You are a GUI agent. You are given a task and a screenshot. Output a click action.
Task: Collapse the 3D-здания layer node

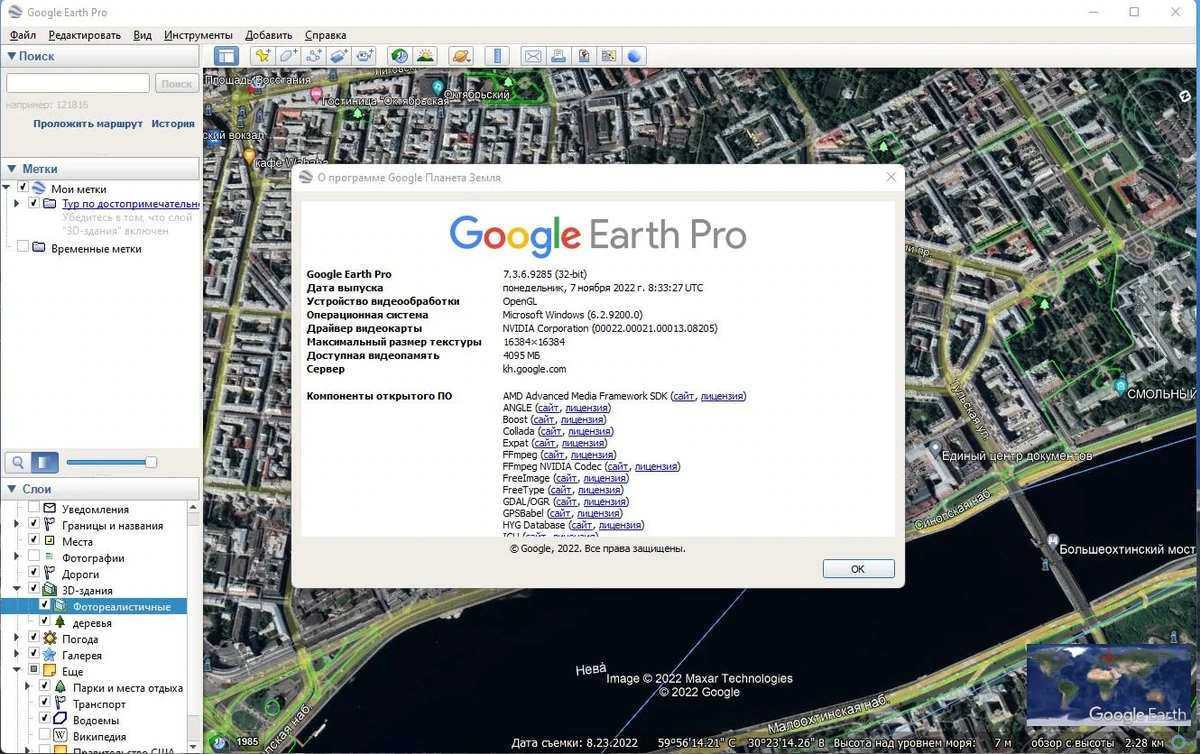tap(16, 590)
